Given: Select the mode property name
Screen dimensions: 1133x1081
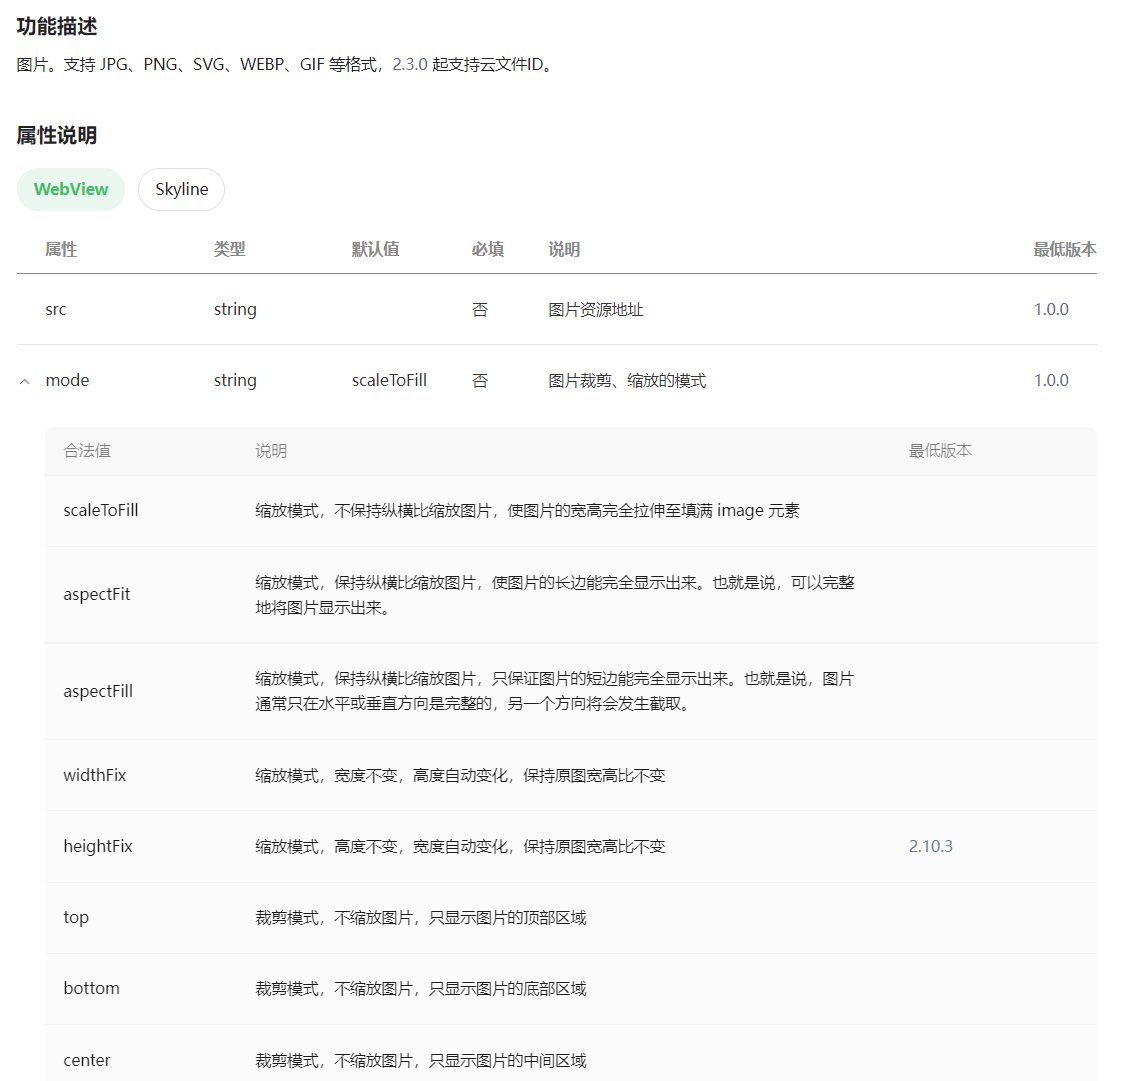Looking at the screenshot, I should point(67,380).
